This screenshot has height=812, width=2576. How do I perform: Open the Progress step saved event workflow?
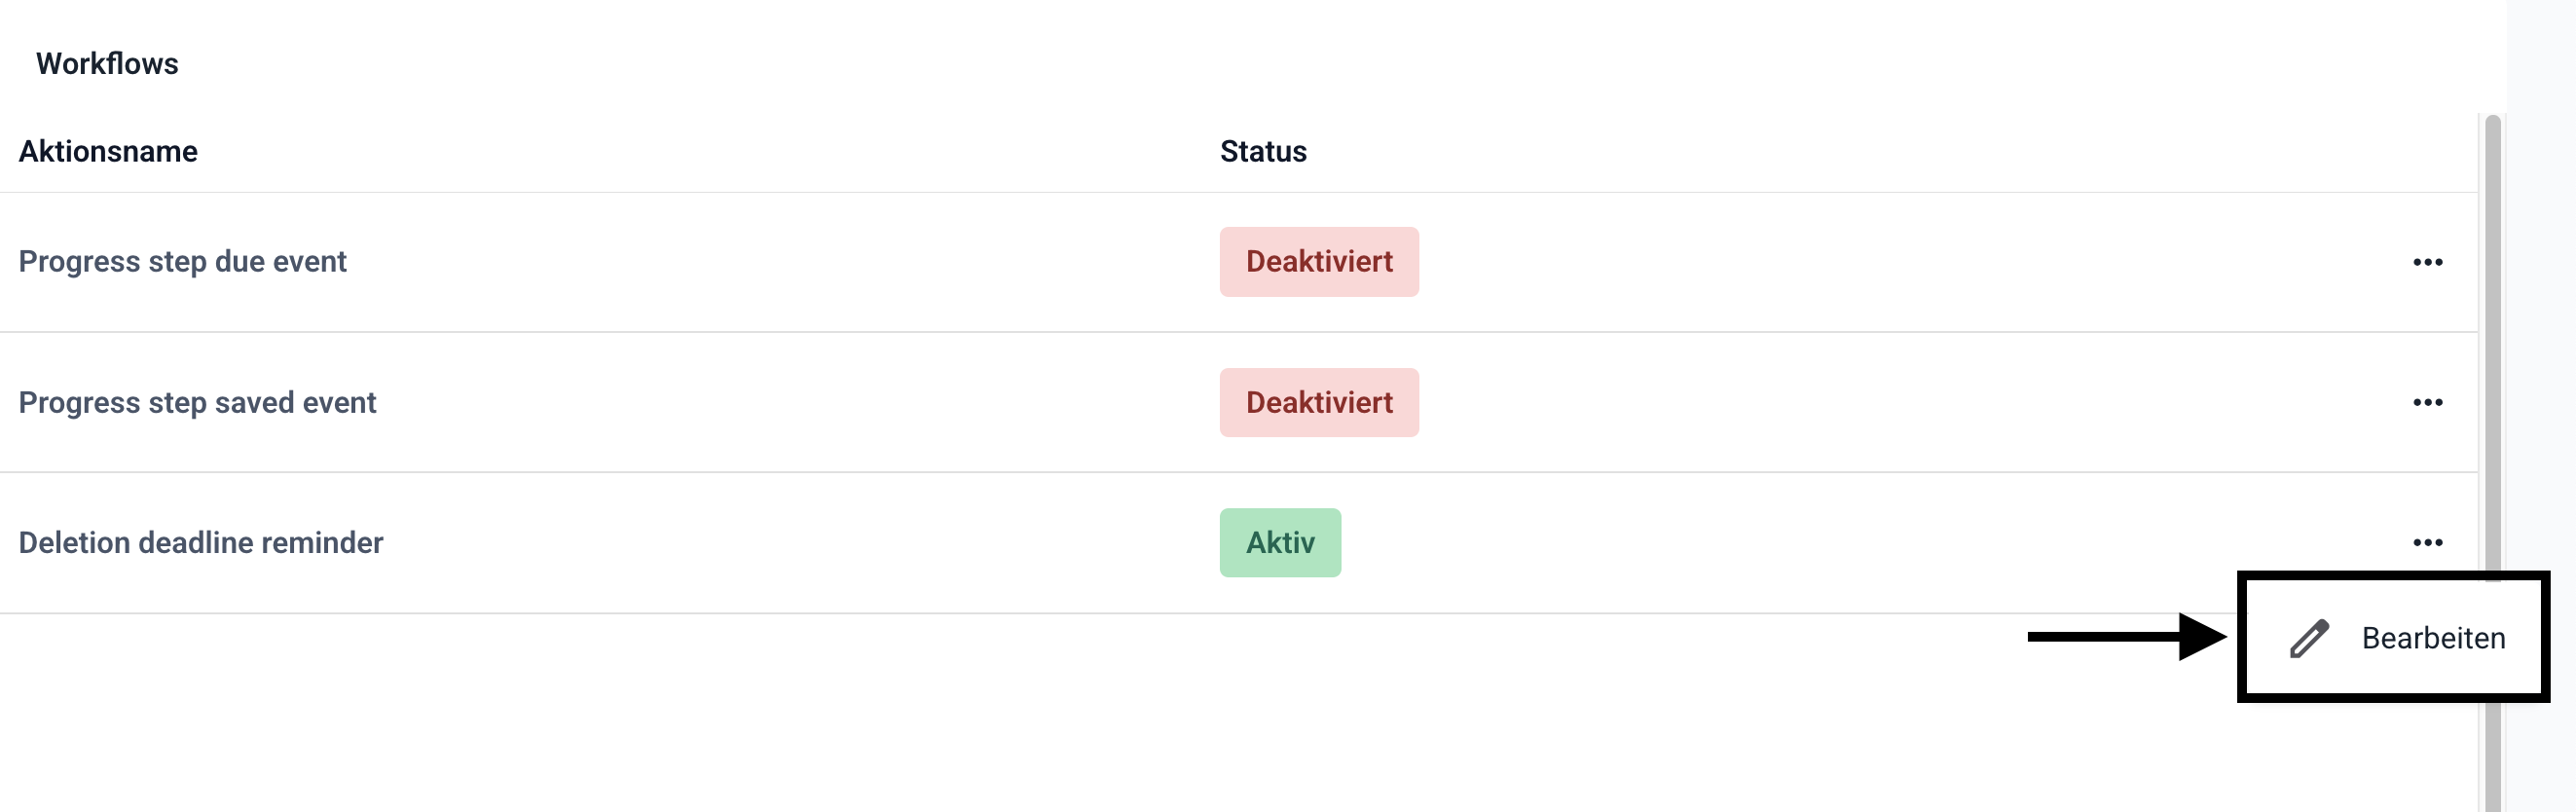click(x=197, y=402)
